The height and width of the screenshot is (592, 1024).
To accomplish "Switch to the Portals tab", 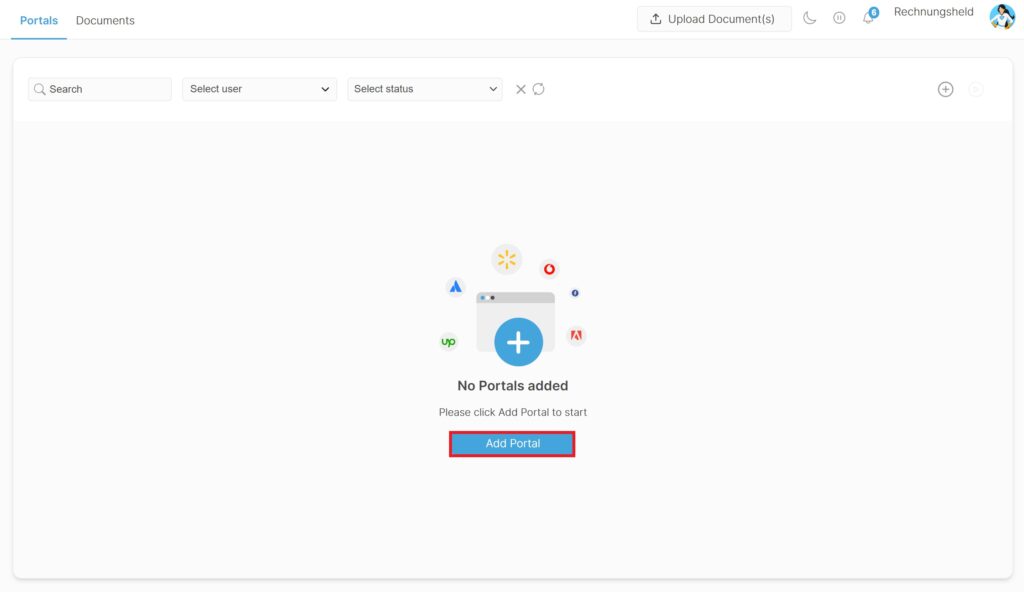I will (x=39, y=20).
